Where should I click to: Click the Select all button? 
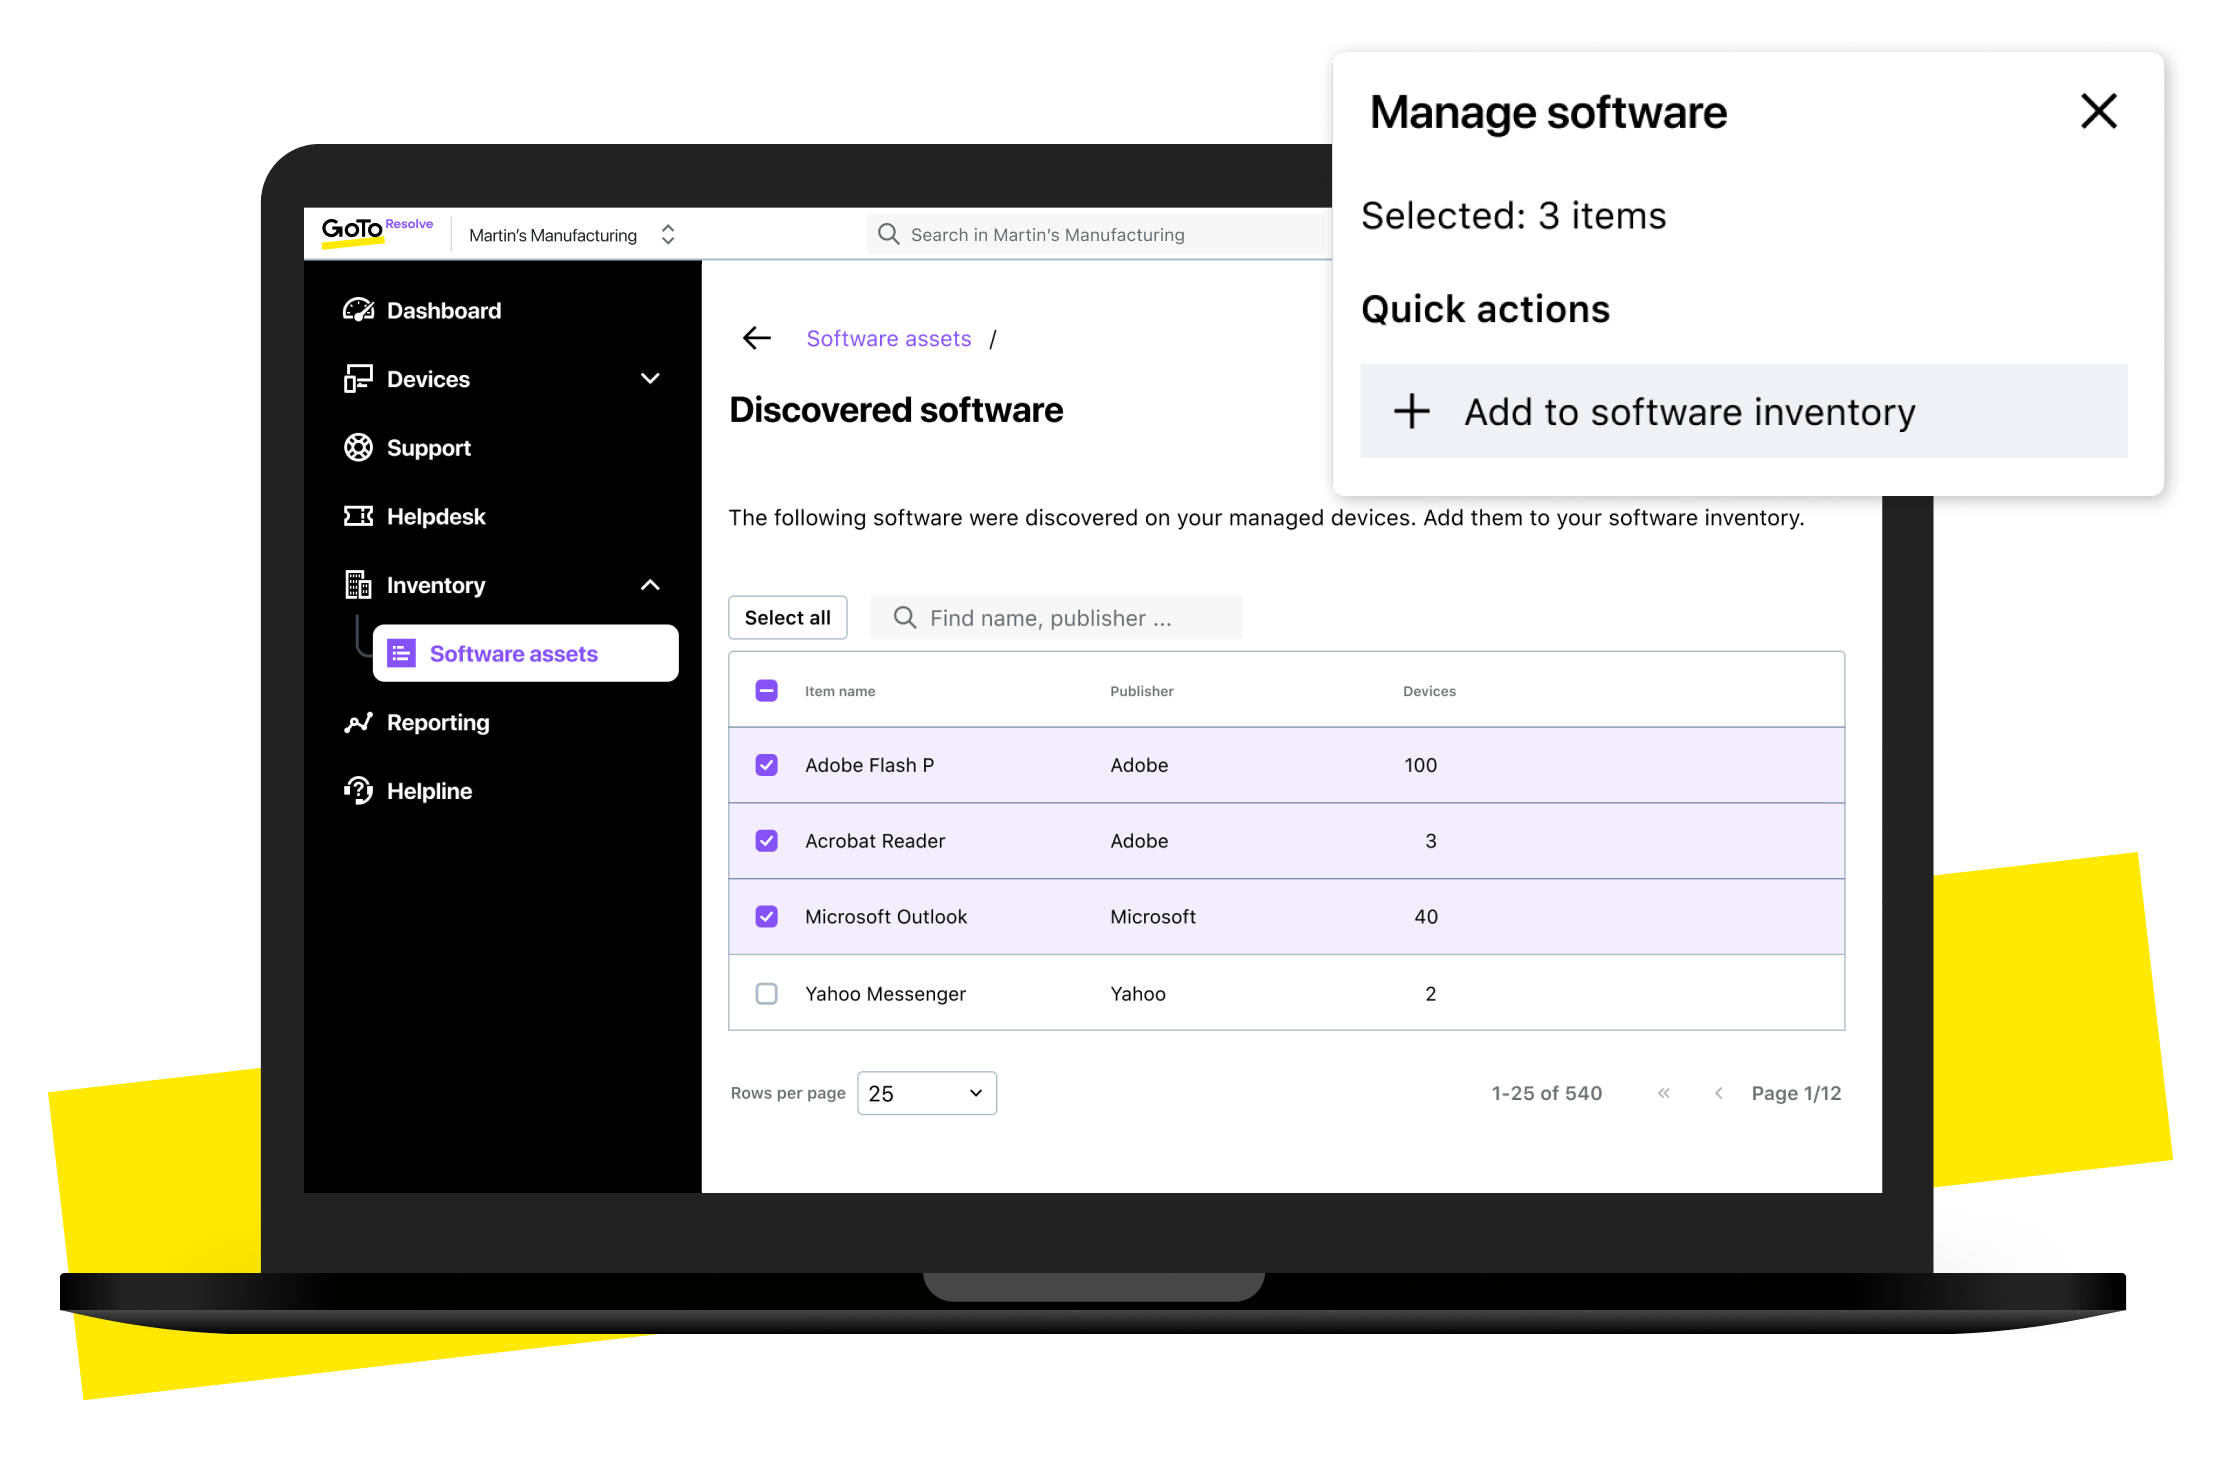(x=787, y=617)
